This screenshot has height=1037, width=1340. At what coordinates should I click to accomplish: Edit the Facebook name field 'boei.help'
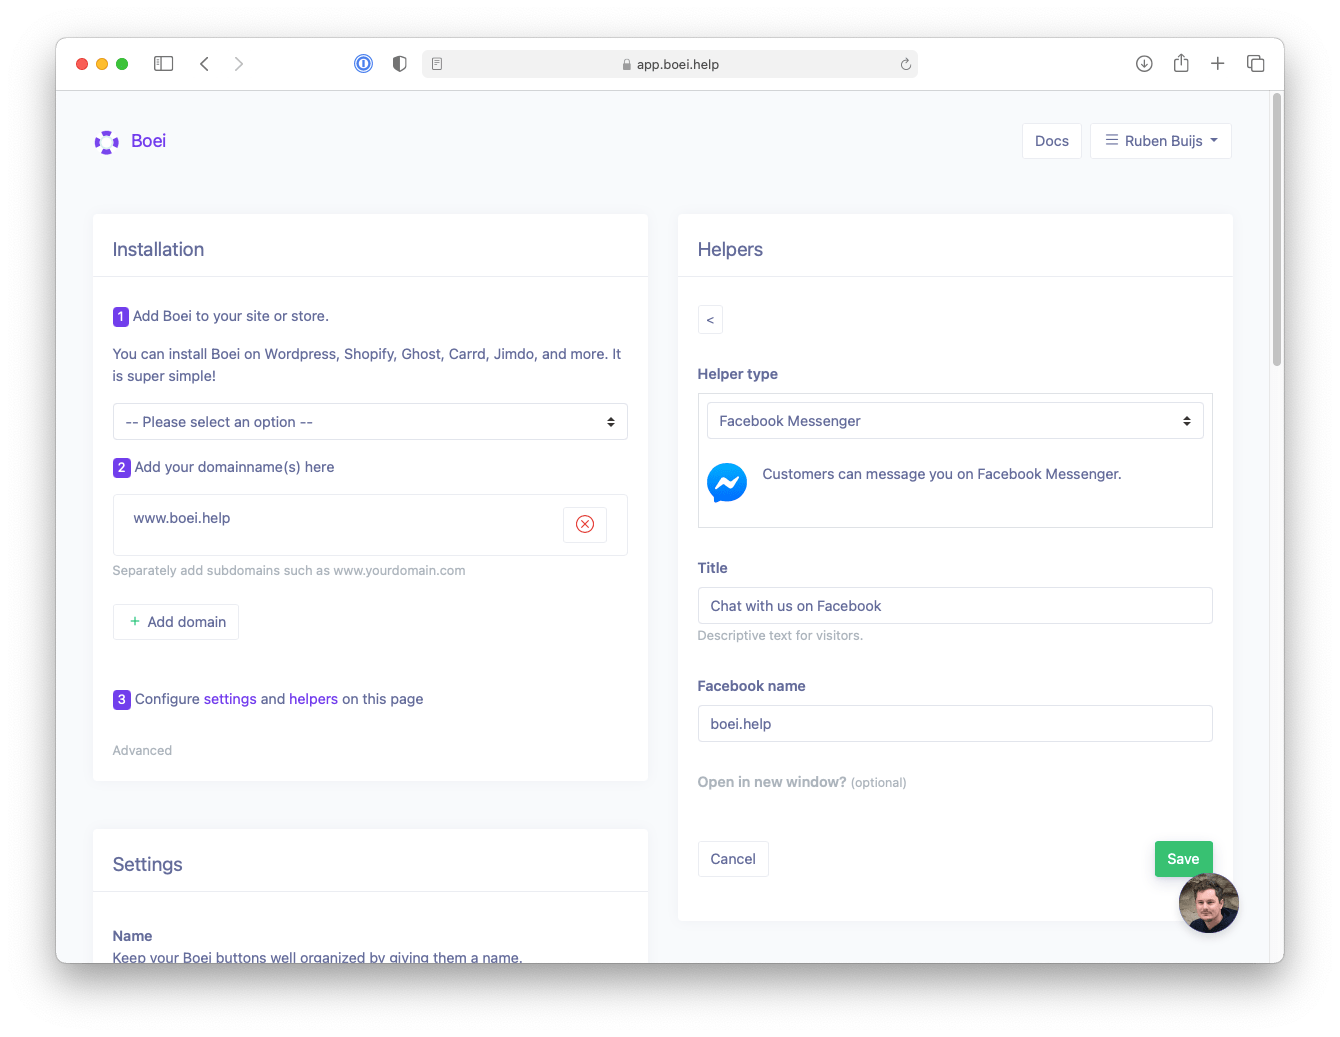coord(955,724)
